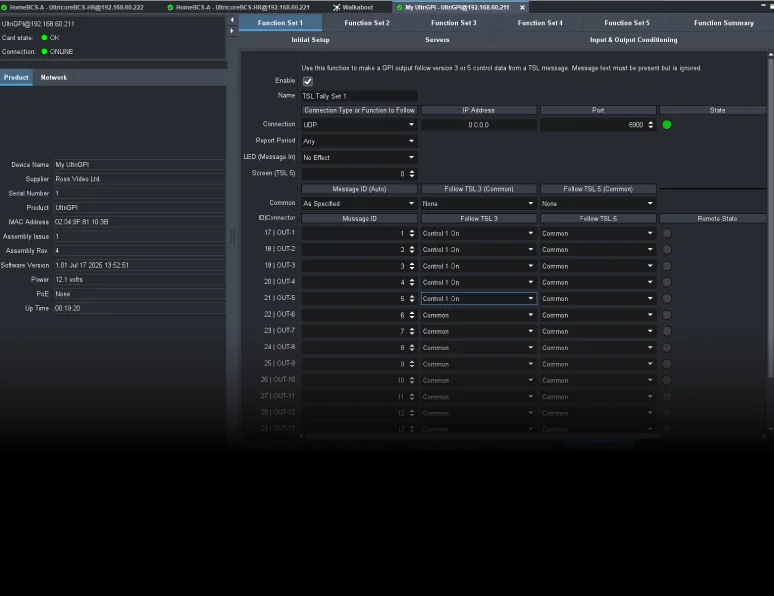The width and height of the screenshot is (774, 596).
Task: Open Follow TSL 5 dropdown for OUT-8
Action: tap(598, 348)
